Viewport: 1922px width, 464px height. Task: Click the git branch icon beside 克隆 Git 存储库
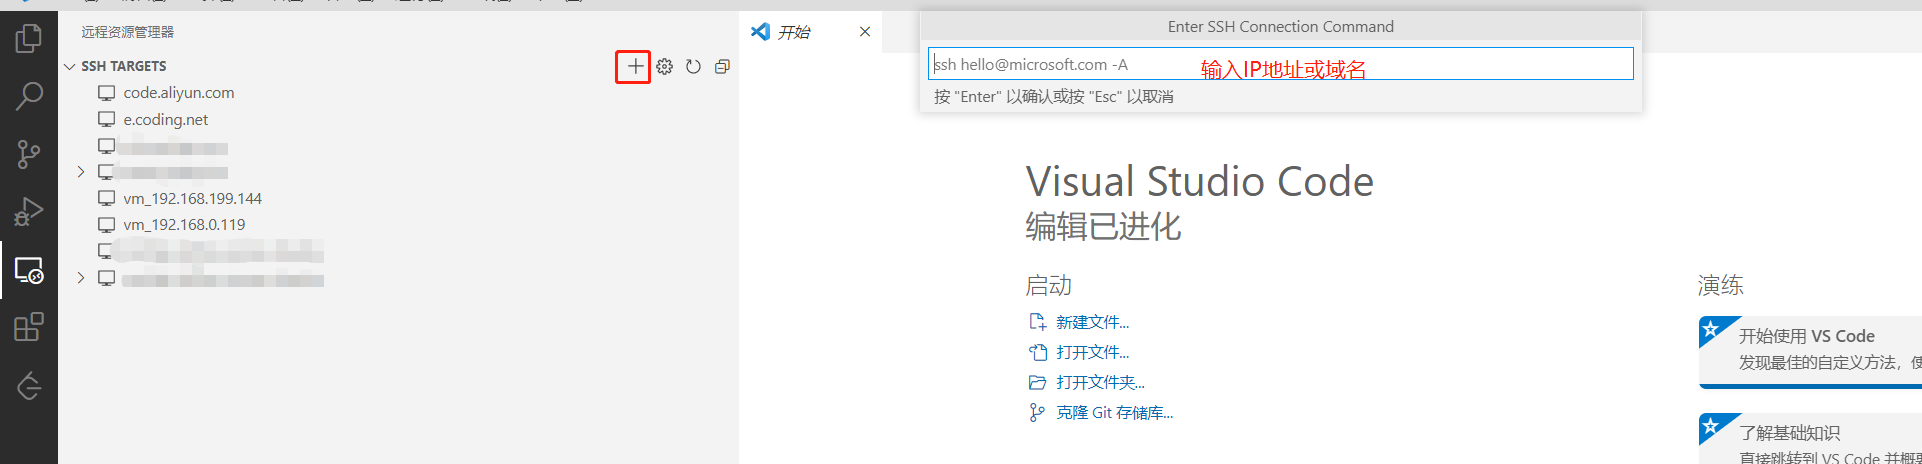coord(1037,412)
